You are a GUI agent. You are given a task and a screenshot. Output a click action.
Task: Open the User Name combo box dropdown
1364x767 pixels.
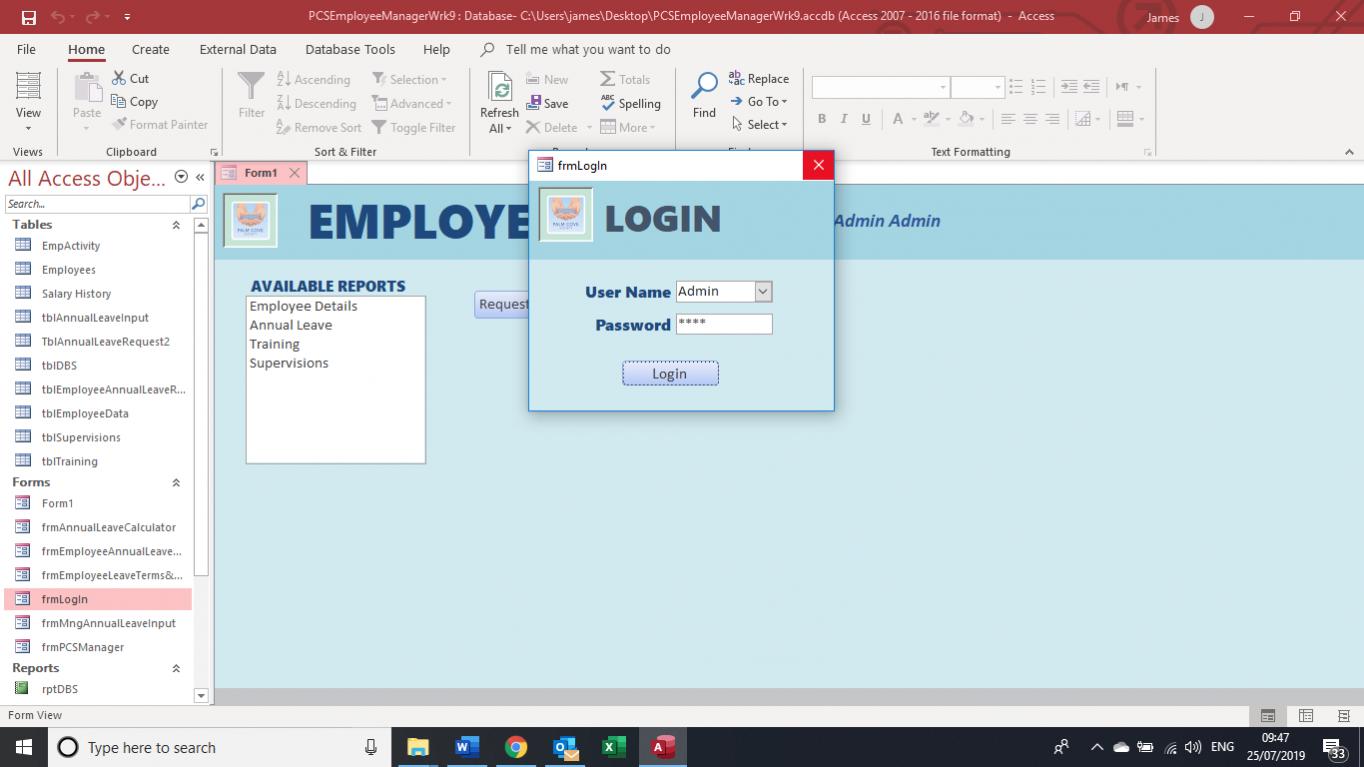(x=763, y=292)
